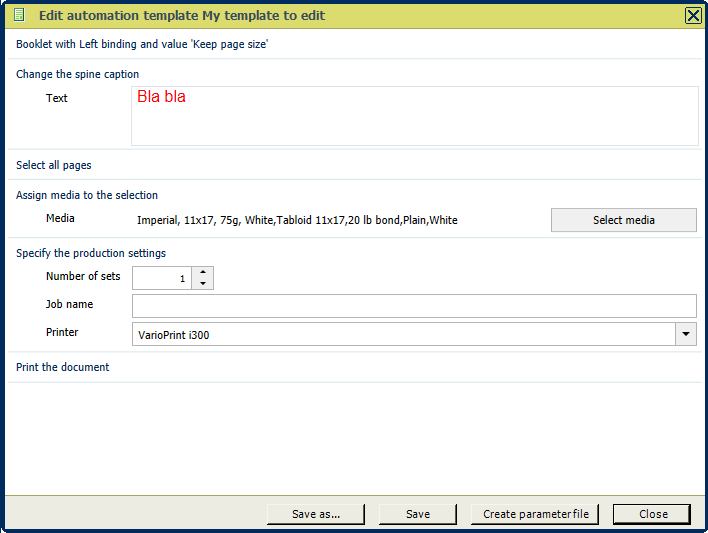Open the Select media dialog
This screenshot has width=708, height=533.
(624, 220)
